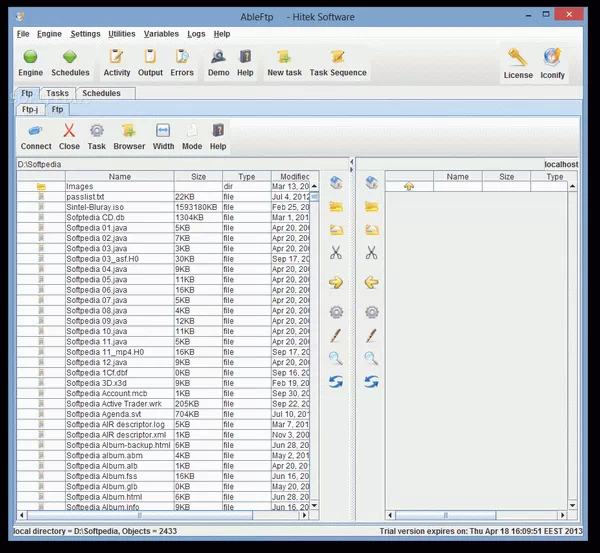Sort local list by Name column header
Viewport: 600px width, 553px height.
[119, 176]
